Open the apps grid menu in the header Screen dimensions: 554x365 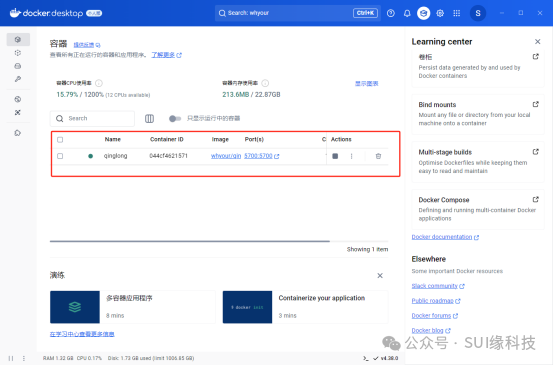click(456, 13)
